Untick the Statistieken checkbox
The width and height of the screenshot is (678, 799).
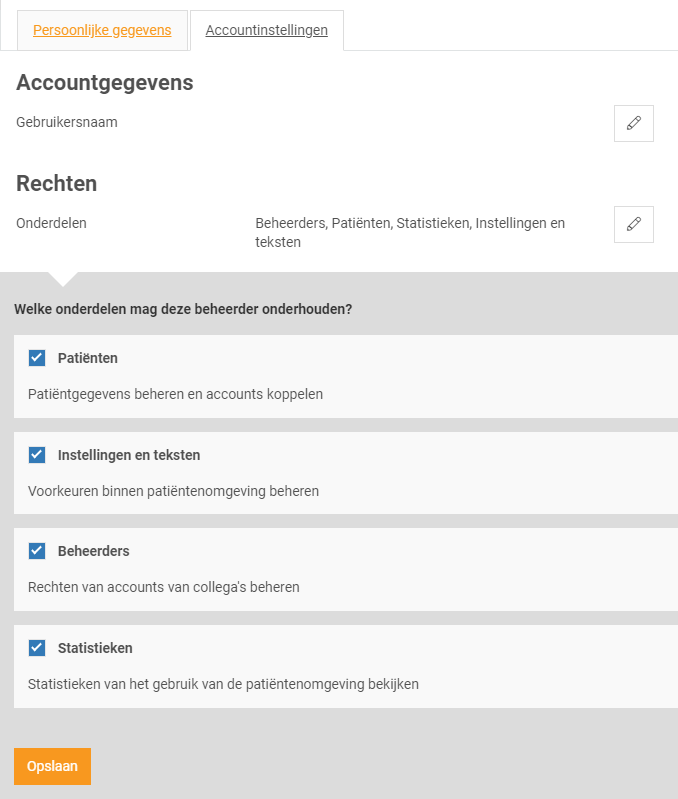(x=37, y=648)
